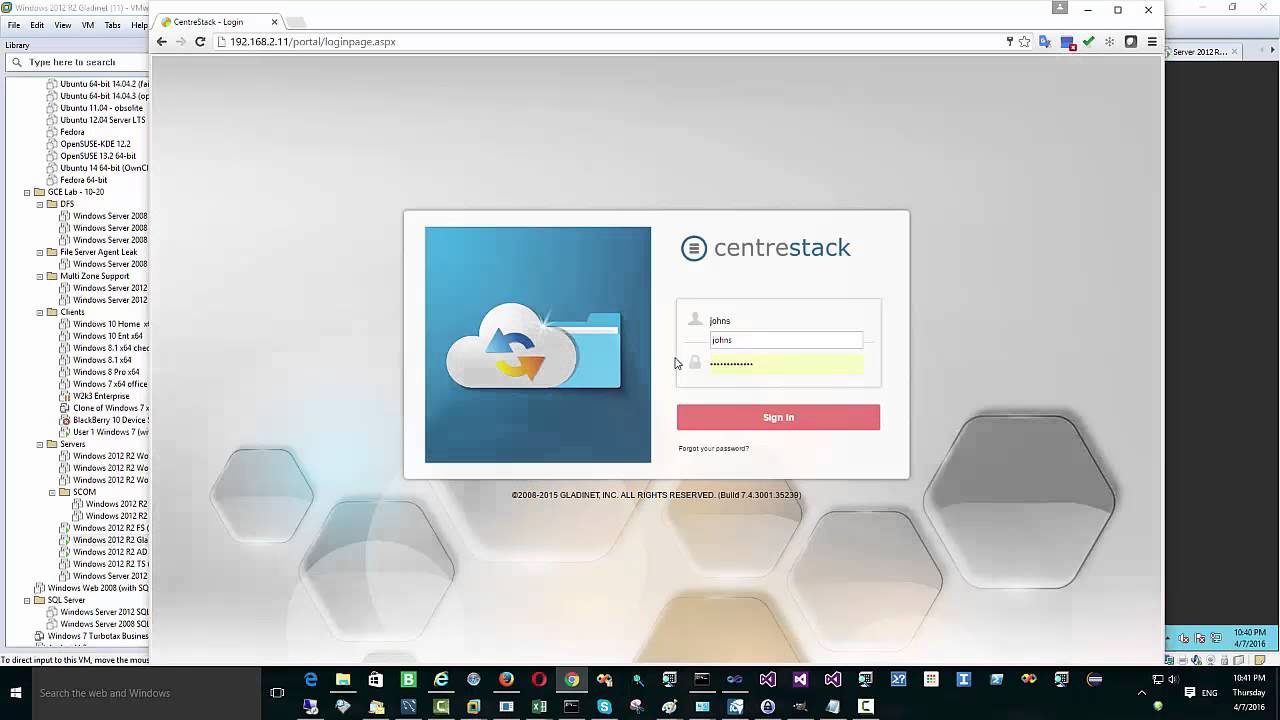Collapse the GCE Lab - 10-20 folder
Screen dimensions: 1280x720
point(27,192)
